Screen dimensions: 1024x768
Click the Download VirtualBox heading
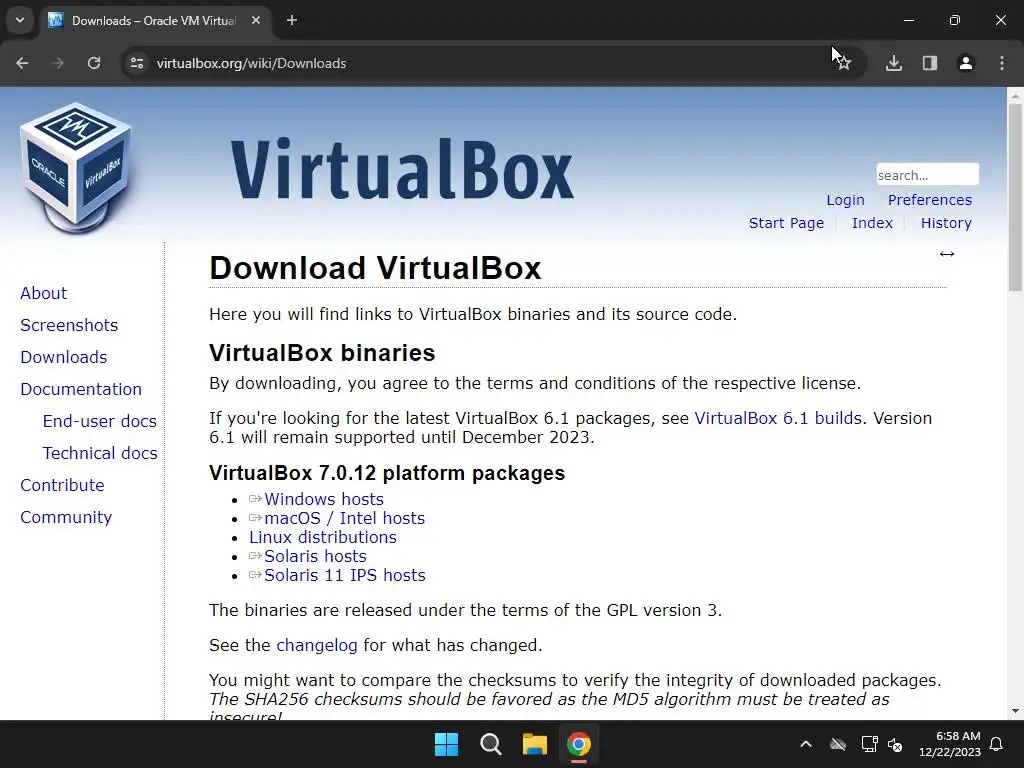tap(376, 268)
